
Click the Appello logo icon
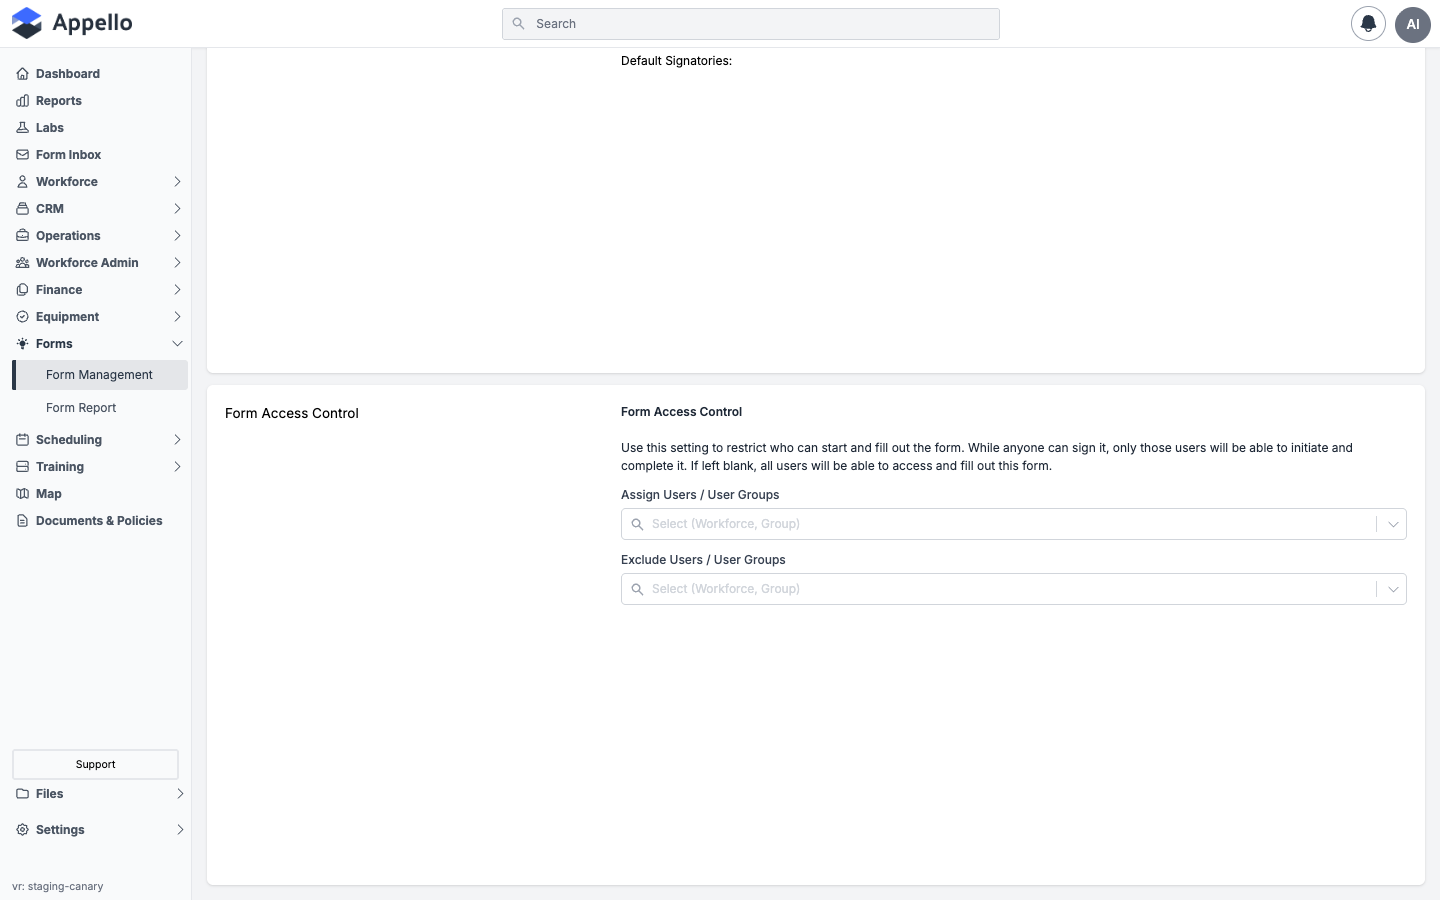tap(27, 23)
